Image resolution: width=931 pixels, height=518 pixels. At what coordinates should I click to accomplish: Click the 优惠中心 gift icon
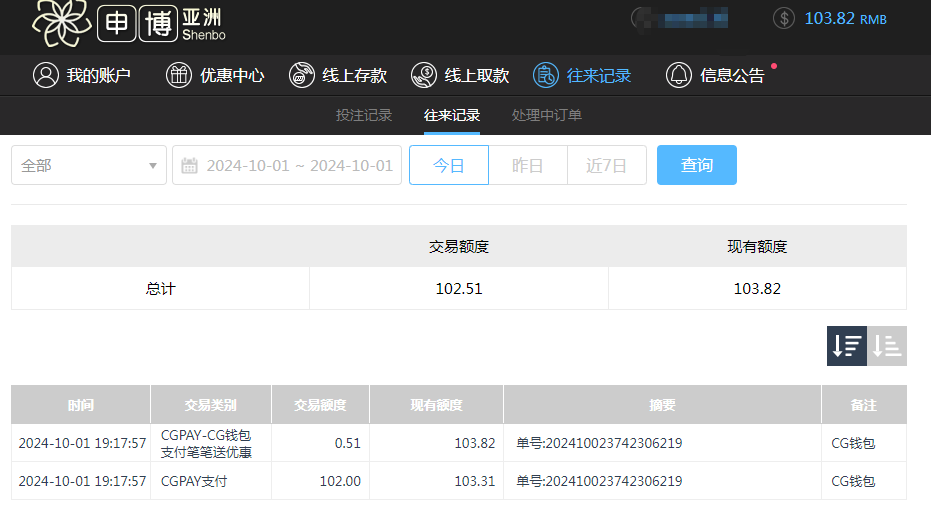pyautogui.click(x=178, y=75)
